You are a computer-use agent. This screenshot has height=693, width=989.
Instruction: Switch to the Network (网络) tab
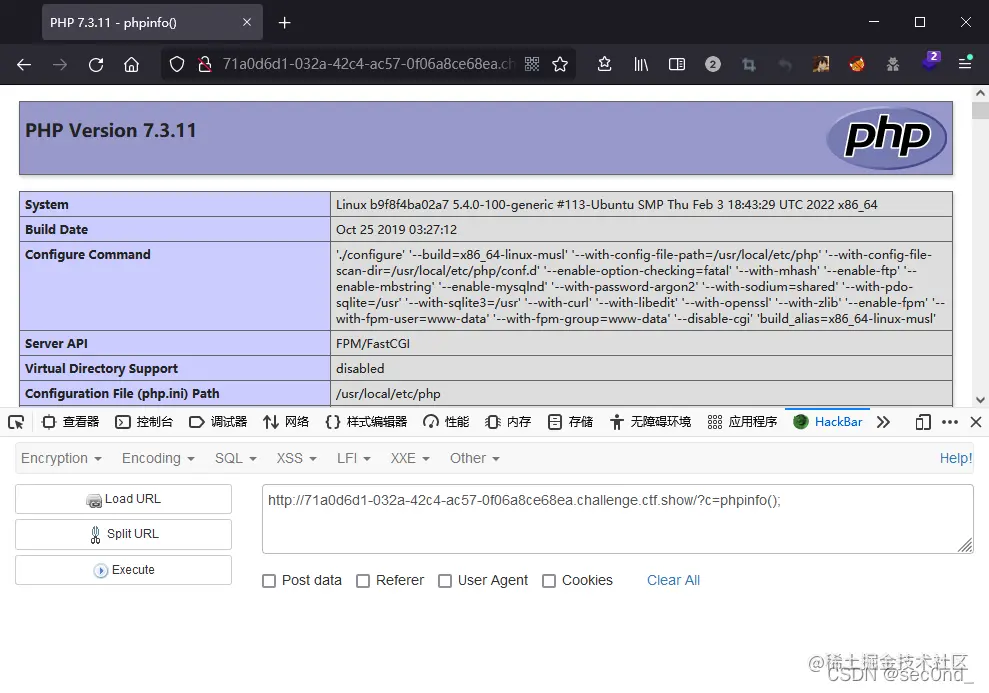(286, 422)
